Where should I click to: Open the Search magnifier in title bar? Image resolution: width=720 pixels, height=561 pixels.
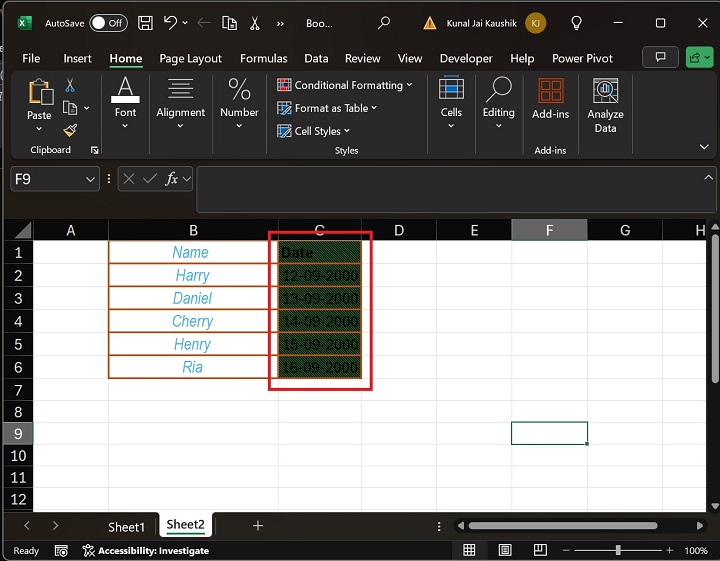coord(384,22)
